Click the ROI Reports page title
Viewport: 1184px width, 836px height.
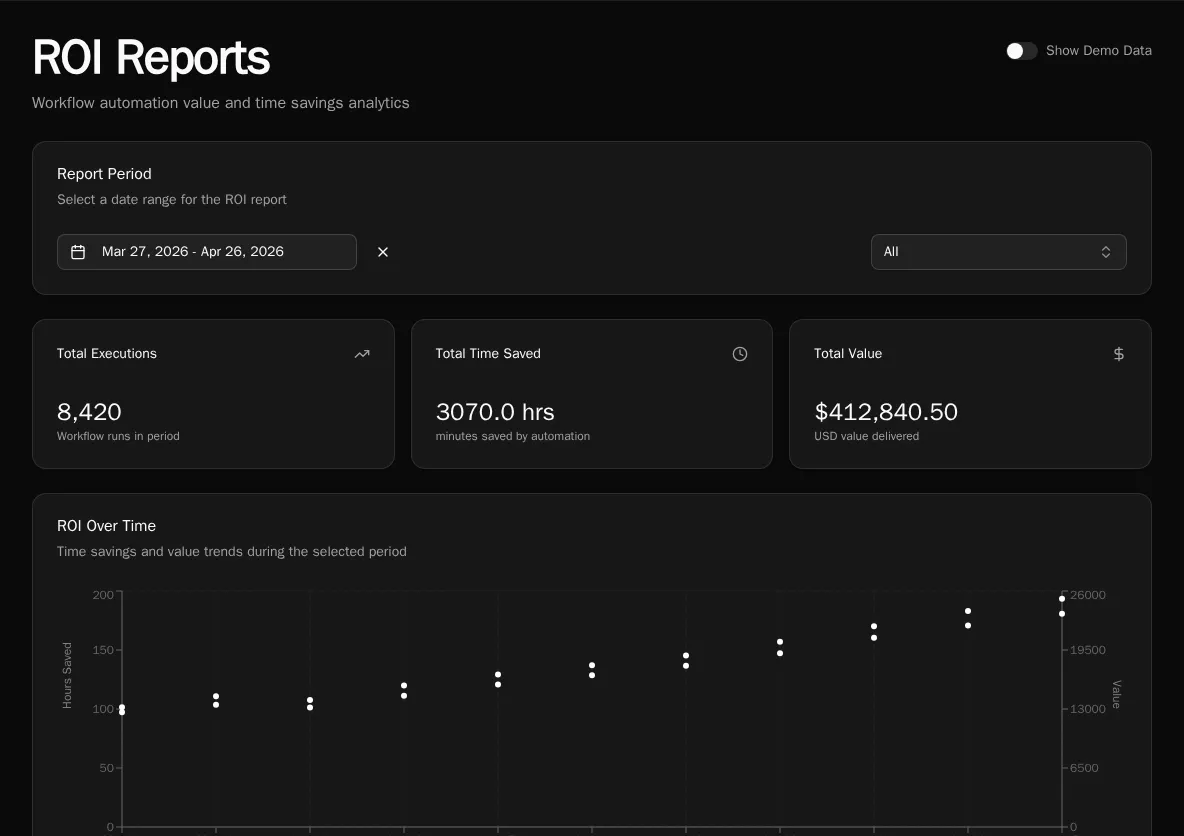150,58
